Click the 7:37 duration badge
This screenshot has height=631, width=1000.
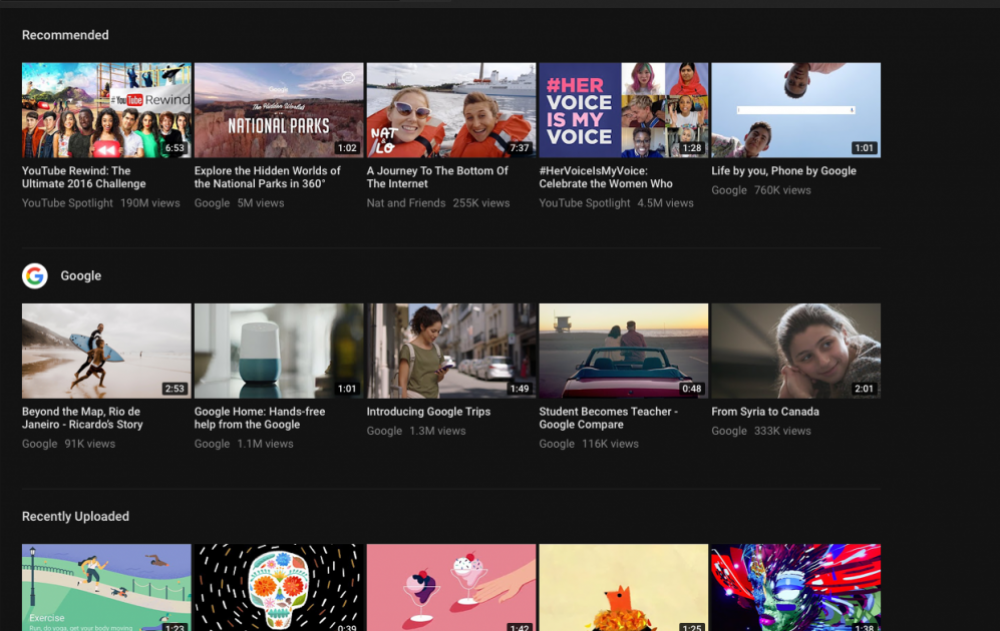click(x=519, y=148)
